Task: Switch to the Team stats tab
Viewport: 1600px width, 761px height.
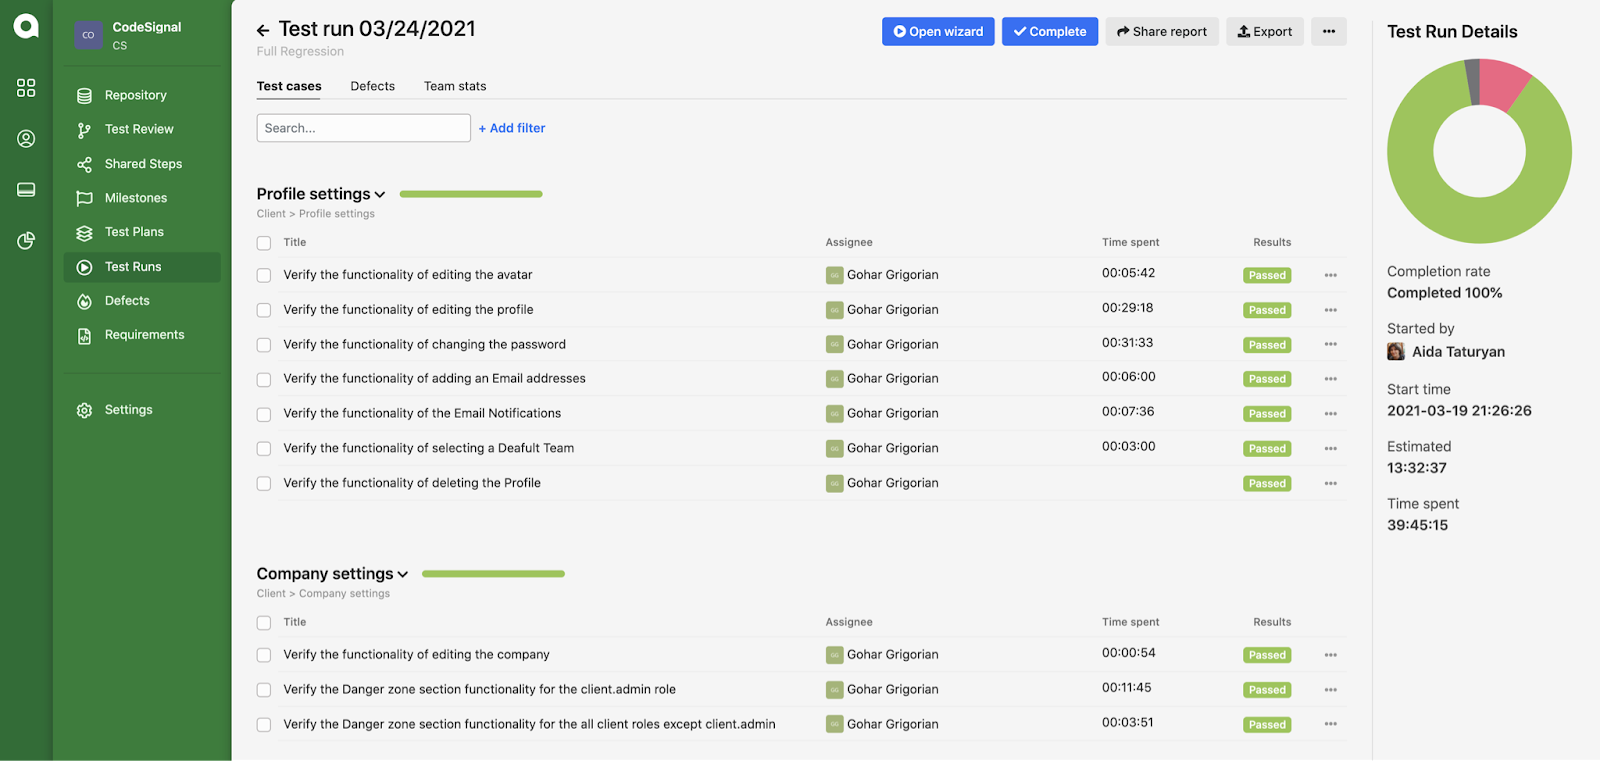Action: click(455, 87)
